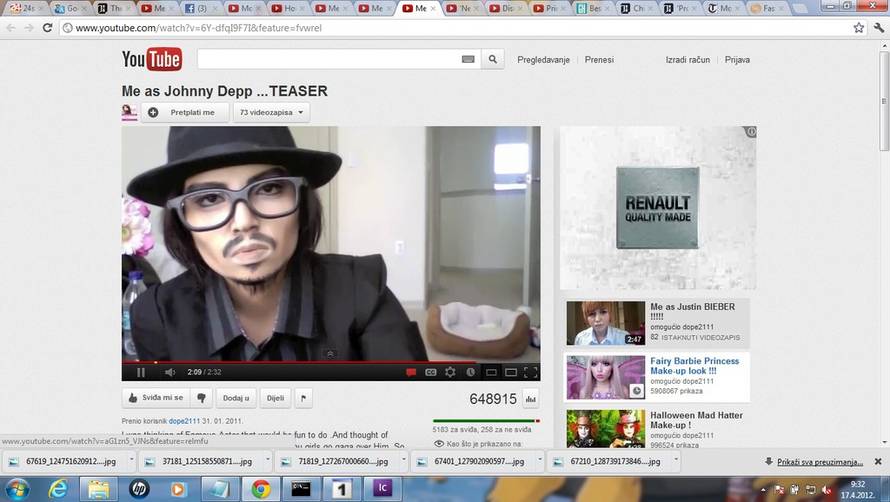Click the thumbs-down dislike button
This screenshot has width=890, height=502.
pyautogui.click(x=202, y=398)
